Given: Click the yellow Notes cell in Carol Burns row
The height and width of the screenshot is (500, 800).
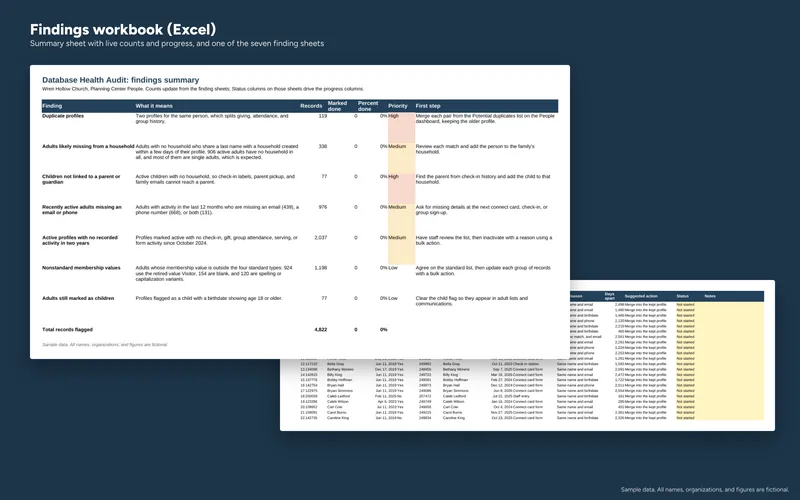Looking at the screenshot, I should coord(733,412).
